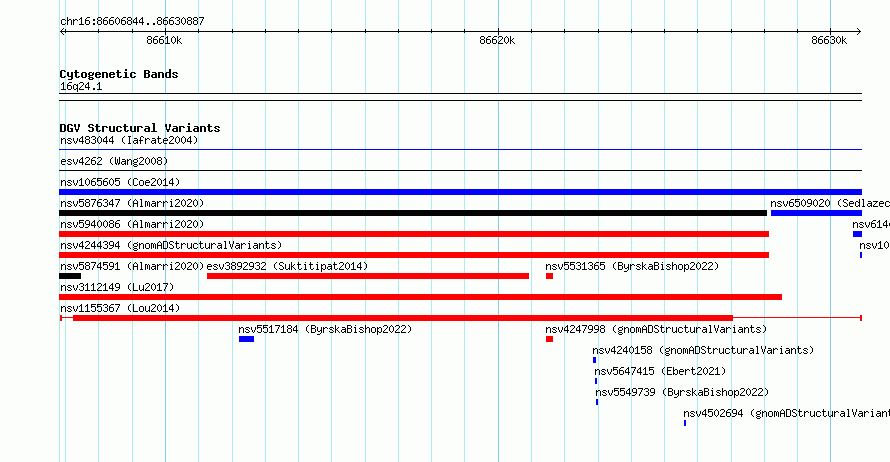
Task: Click the small black nsv5874591 bar
Action: 70,276
